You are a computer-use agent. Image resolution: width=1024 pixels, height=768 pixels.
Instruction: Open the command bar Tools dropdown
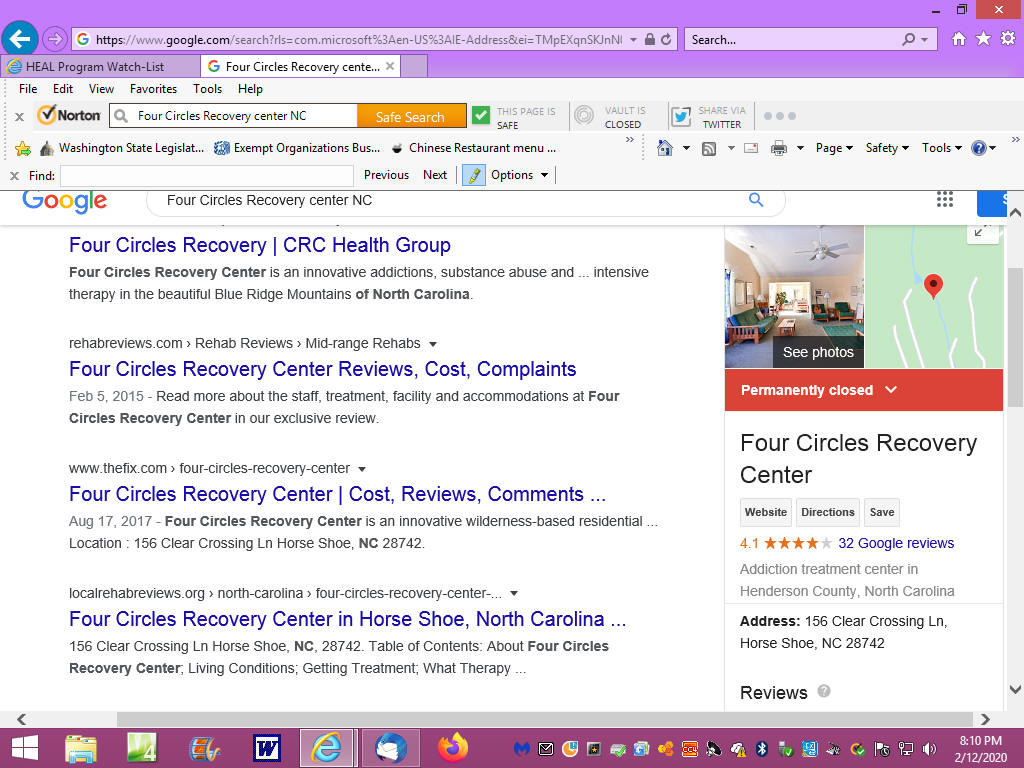[942, 148]
